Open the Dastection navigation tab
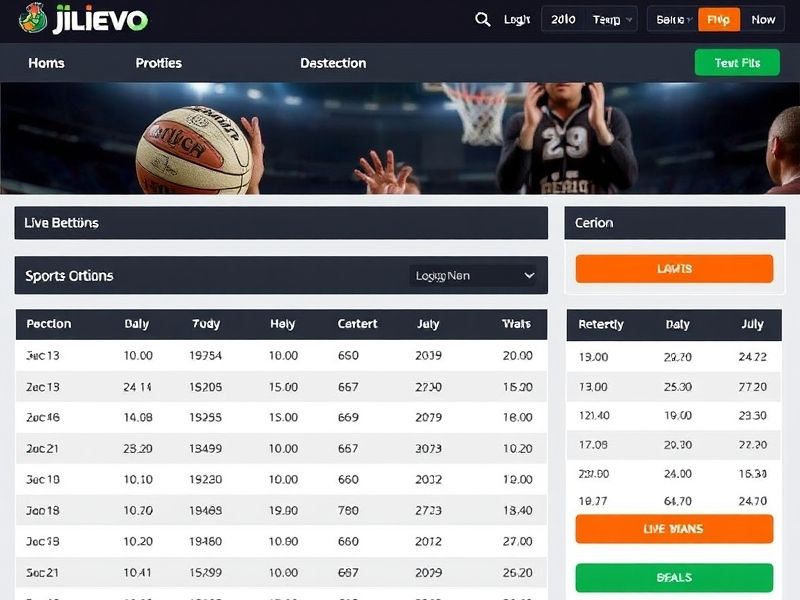 coord(333,63)
